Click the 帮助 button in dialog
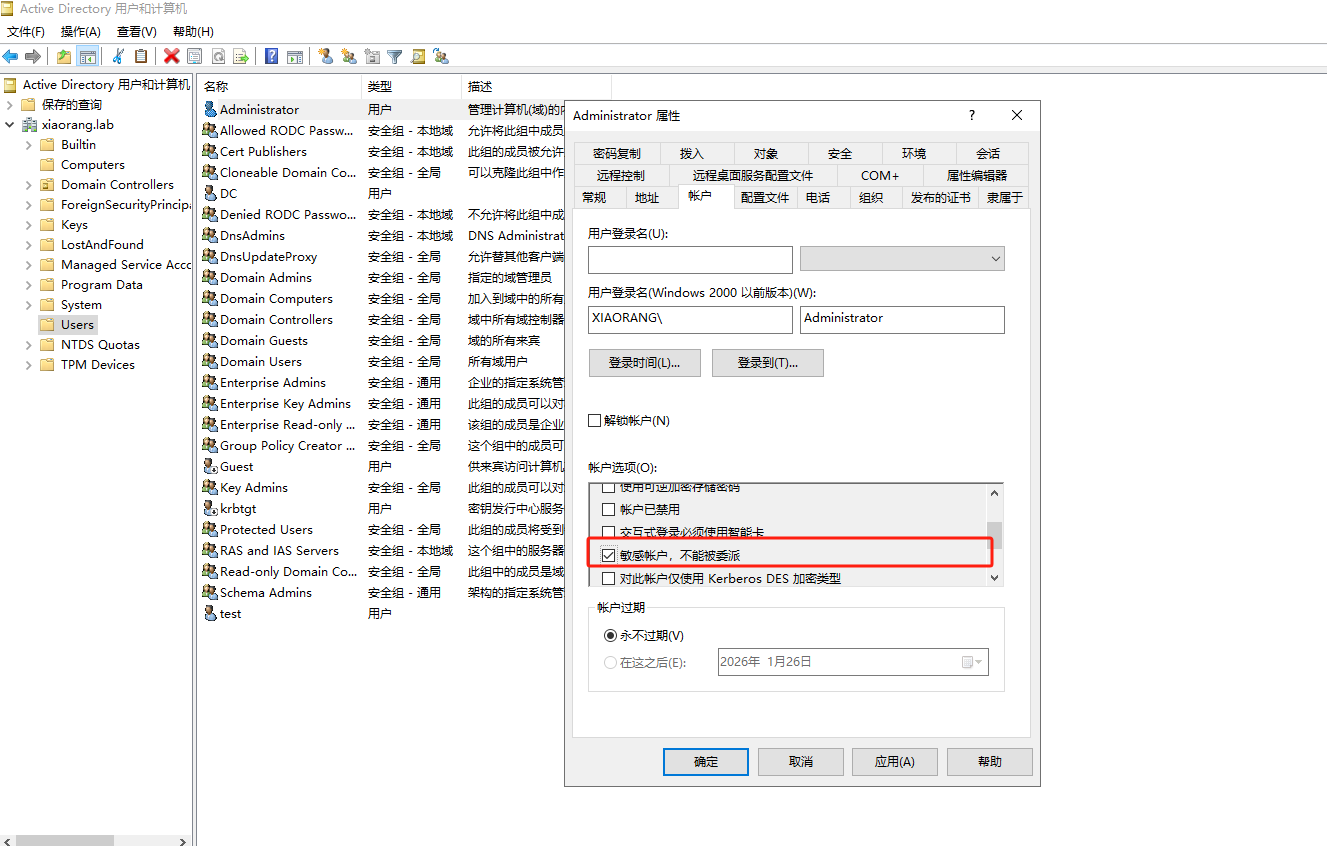Image resolution: width=1327 pixels, height=846 pixels. [989, 761]
